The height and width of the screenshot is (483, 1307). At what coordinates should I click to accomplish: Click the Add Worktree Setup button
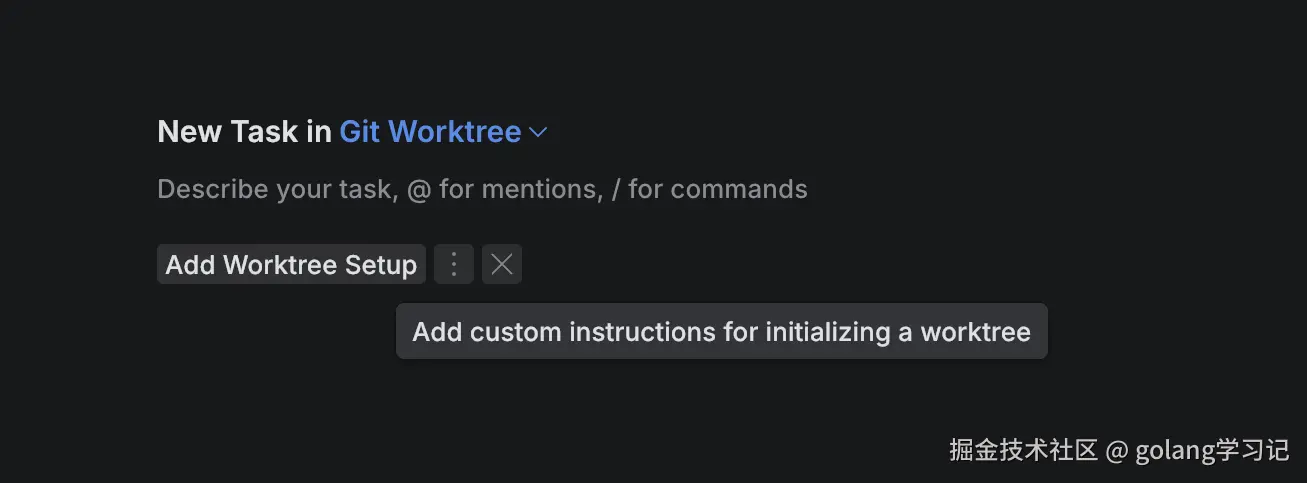tap(291, 265)
